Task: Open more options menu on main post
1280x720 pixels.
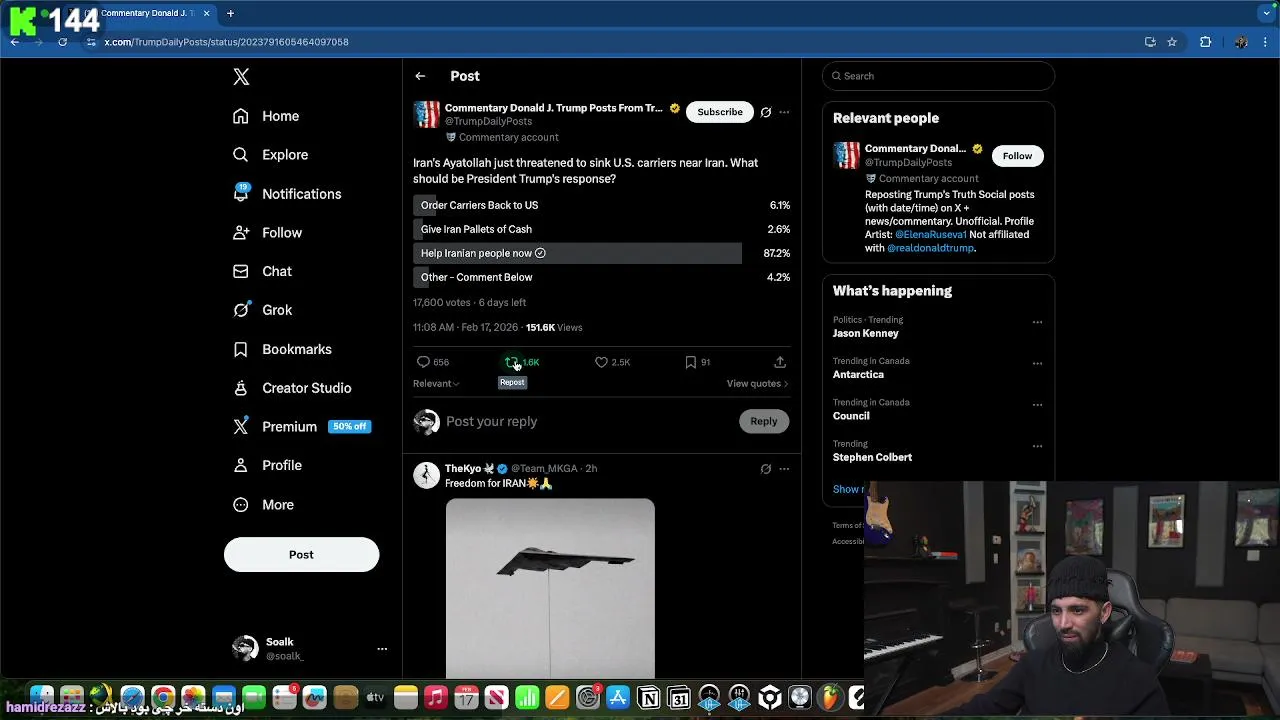Action: (784, 112)
